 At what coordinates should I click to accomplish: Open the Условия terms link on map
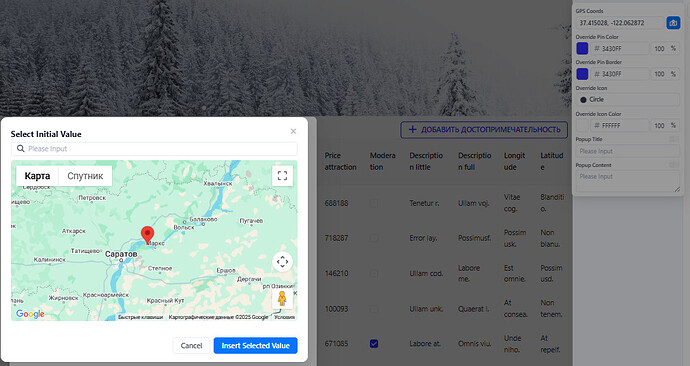point(284,317)
